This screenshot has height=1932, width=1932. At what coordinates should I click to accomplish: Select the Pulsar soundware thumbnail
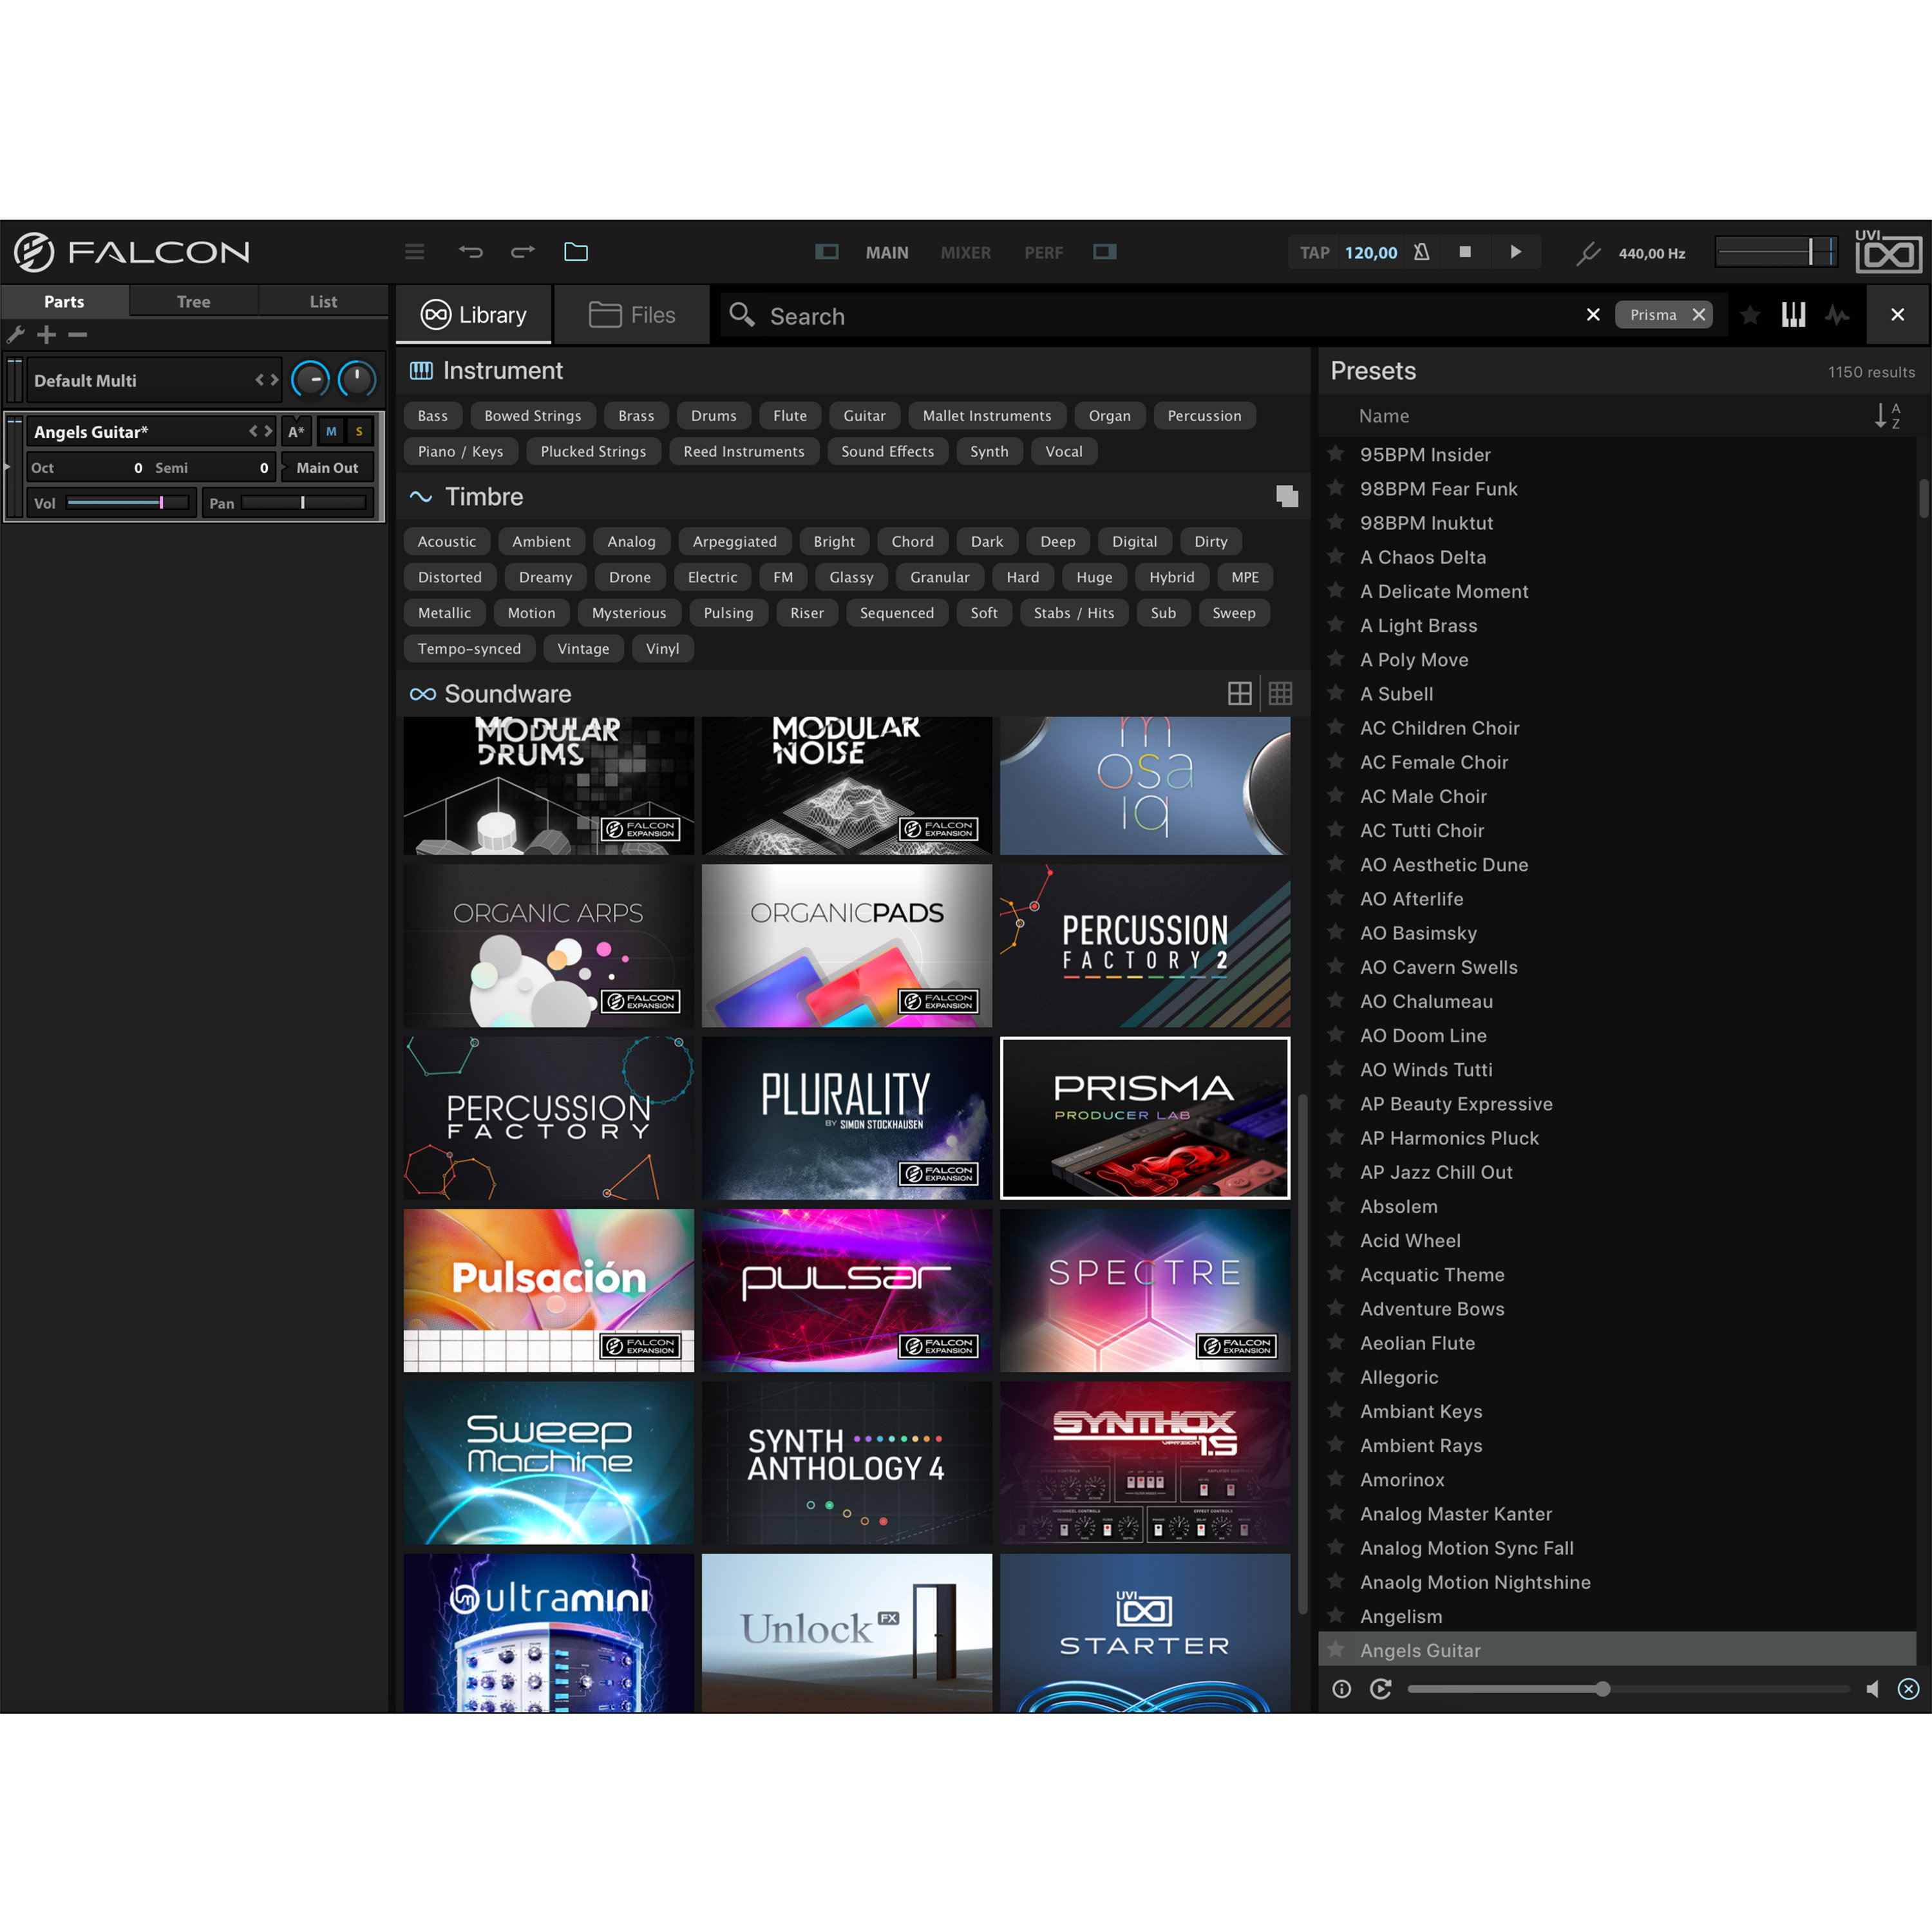(x=846, y=1290)
